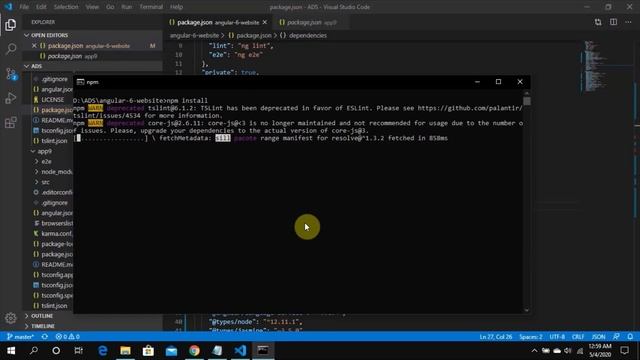Launch Microsoft Edge from taskbar
Image resolution: width=640 pixels, height=360 pixels.
tap(102, 351)
